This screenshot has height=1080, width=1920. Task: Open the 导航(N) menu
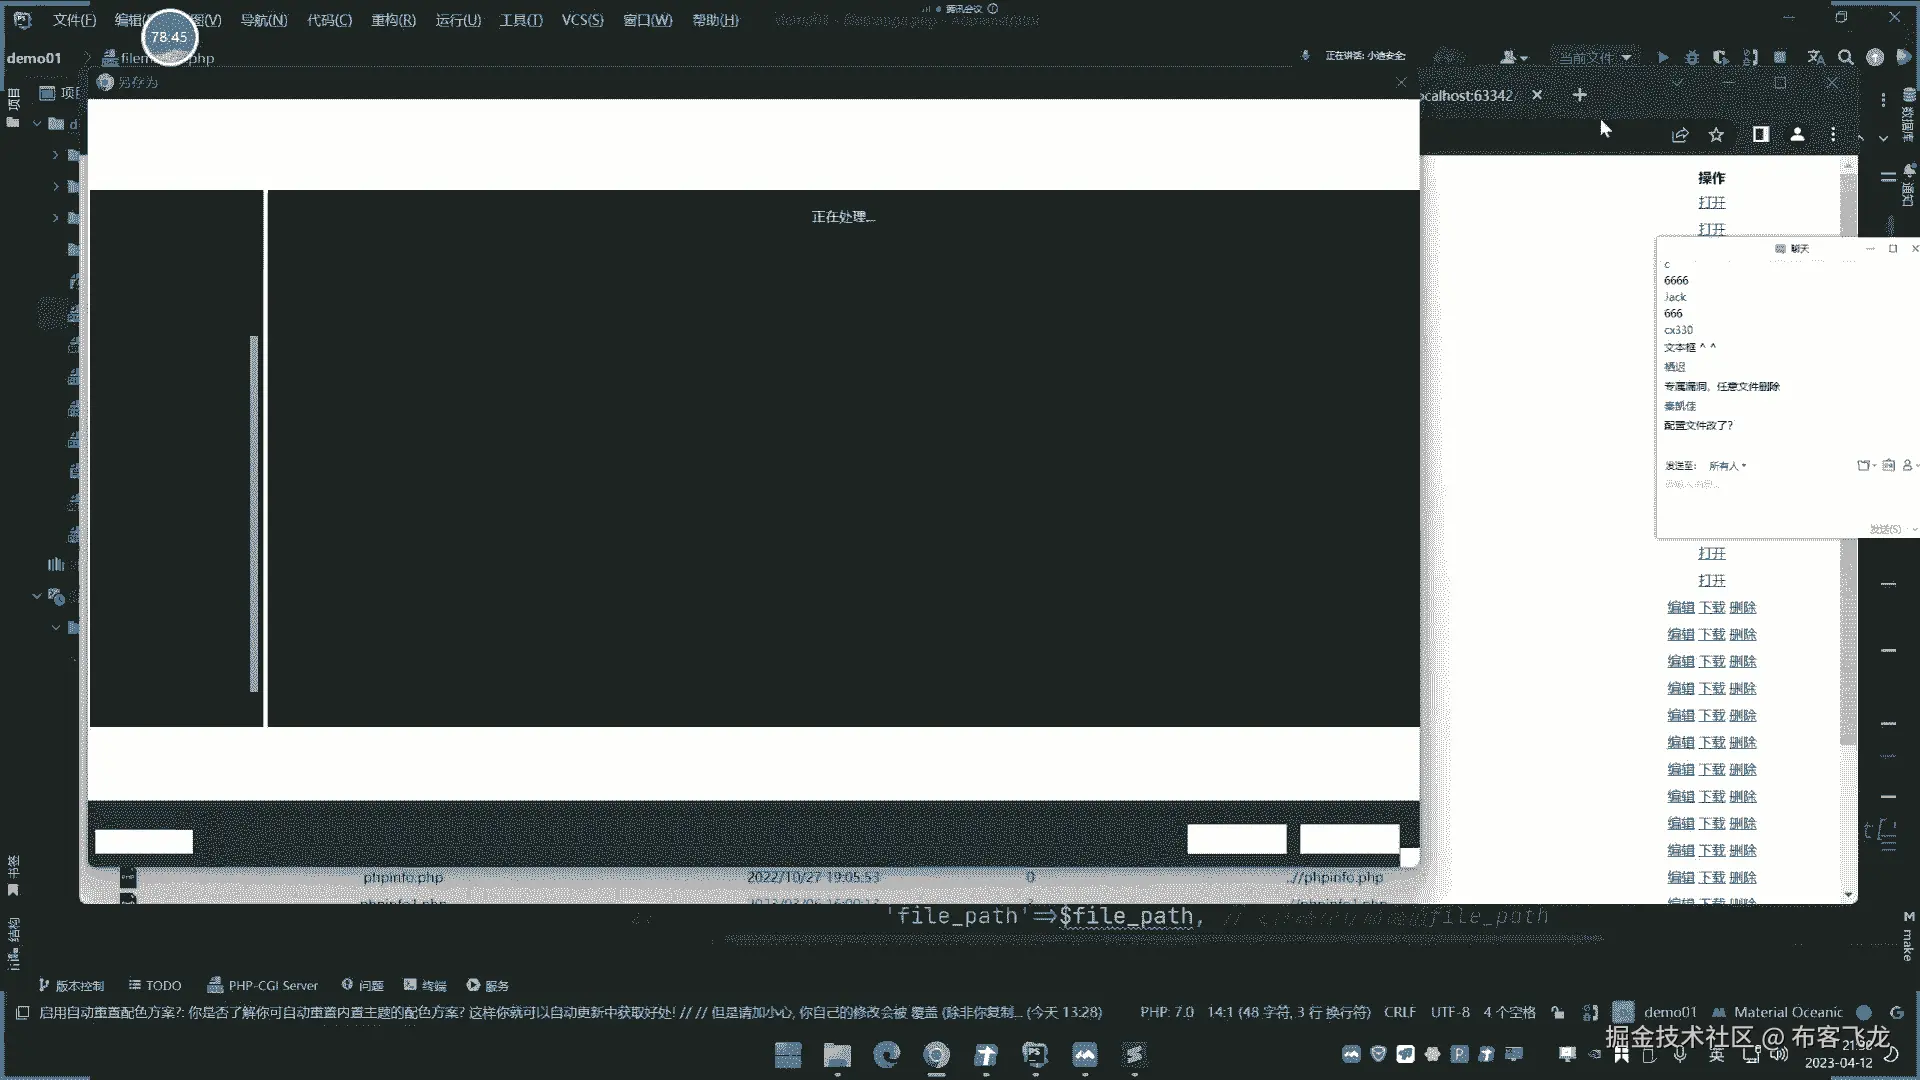[263, 20]
